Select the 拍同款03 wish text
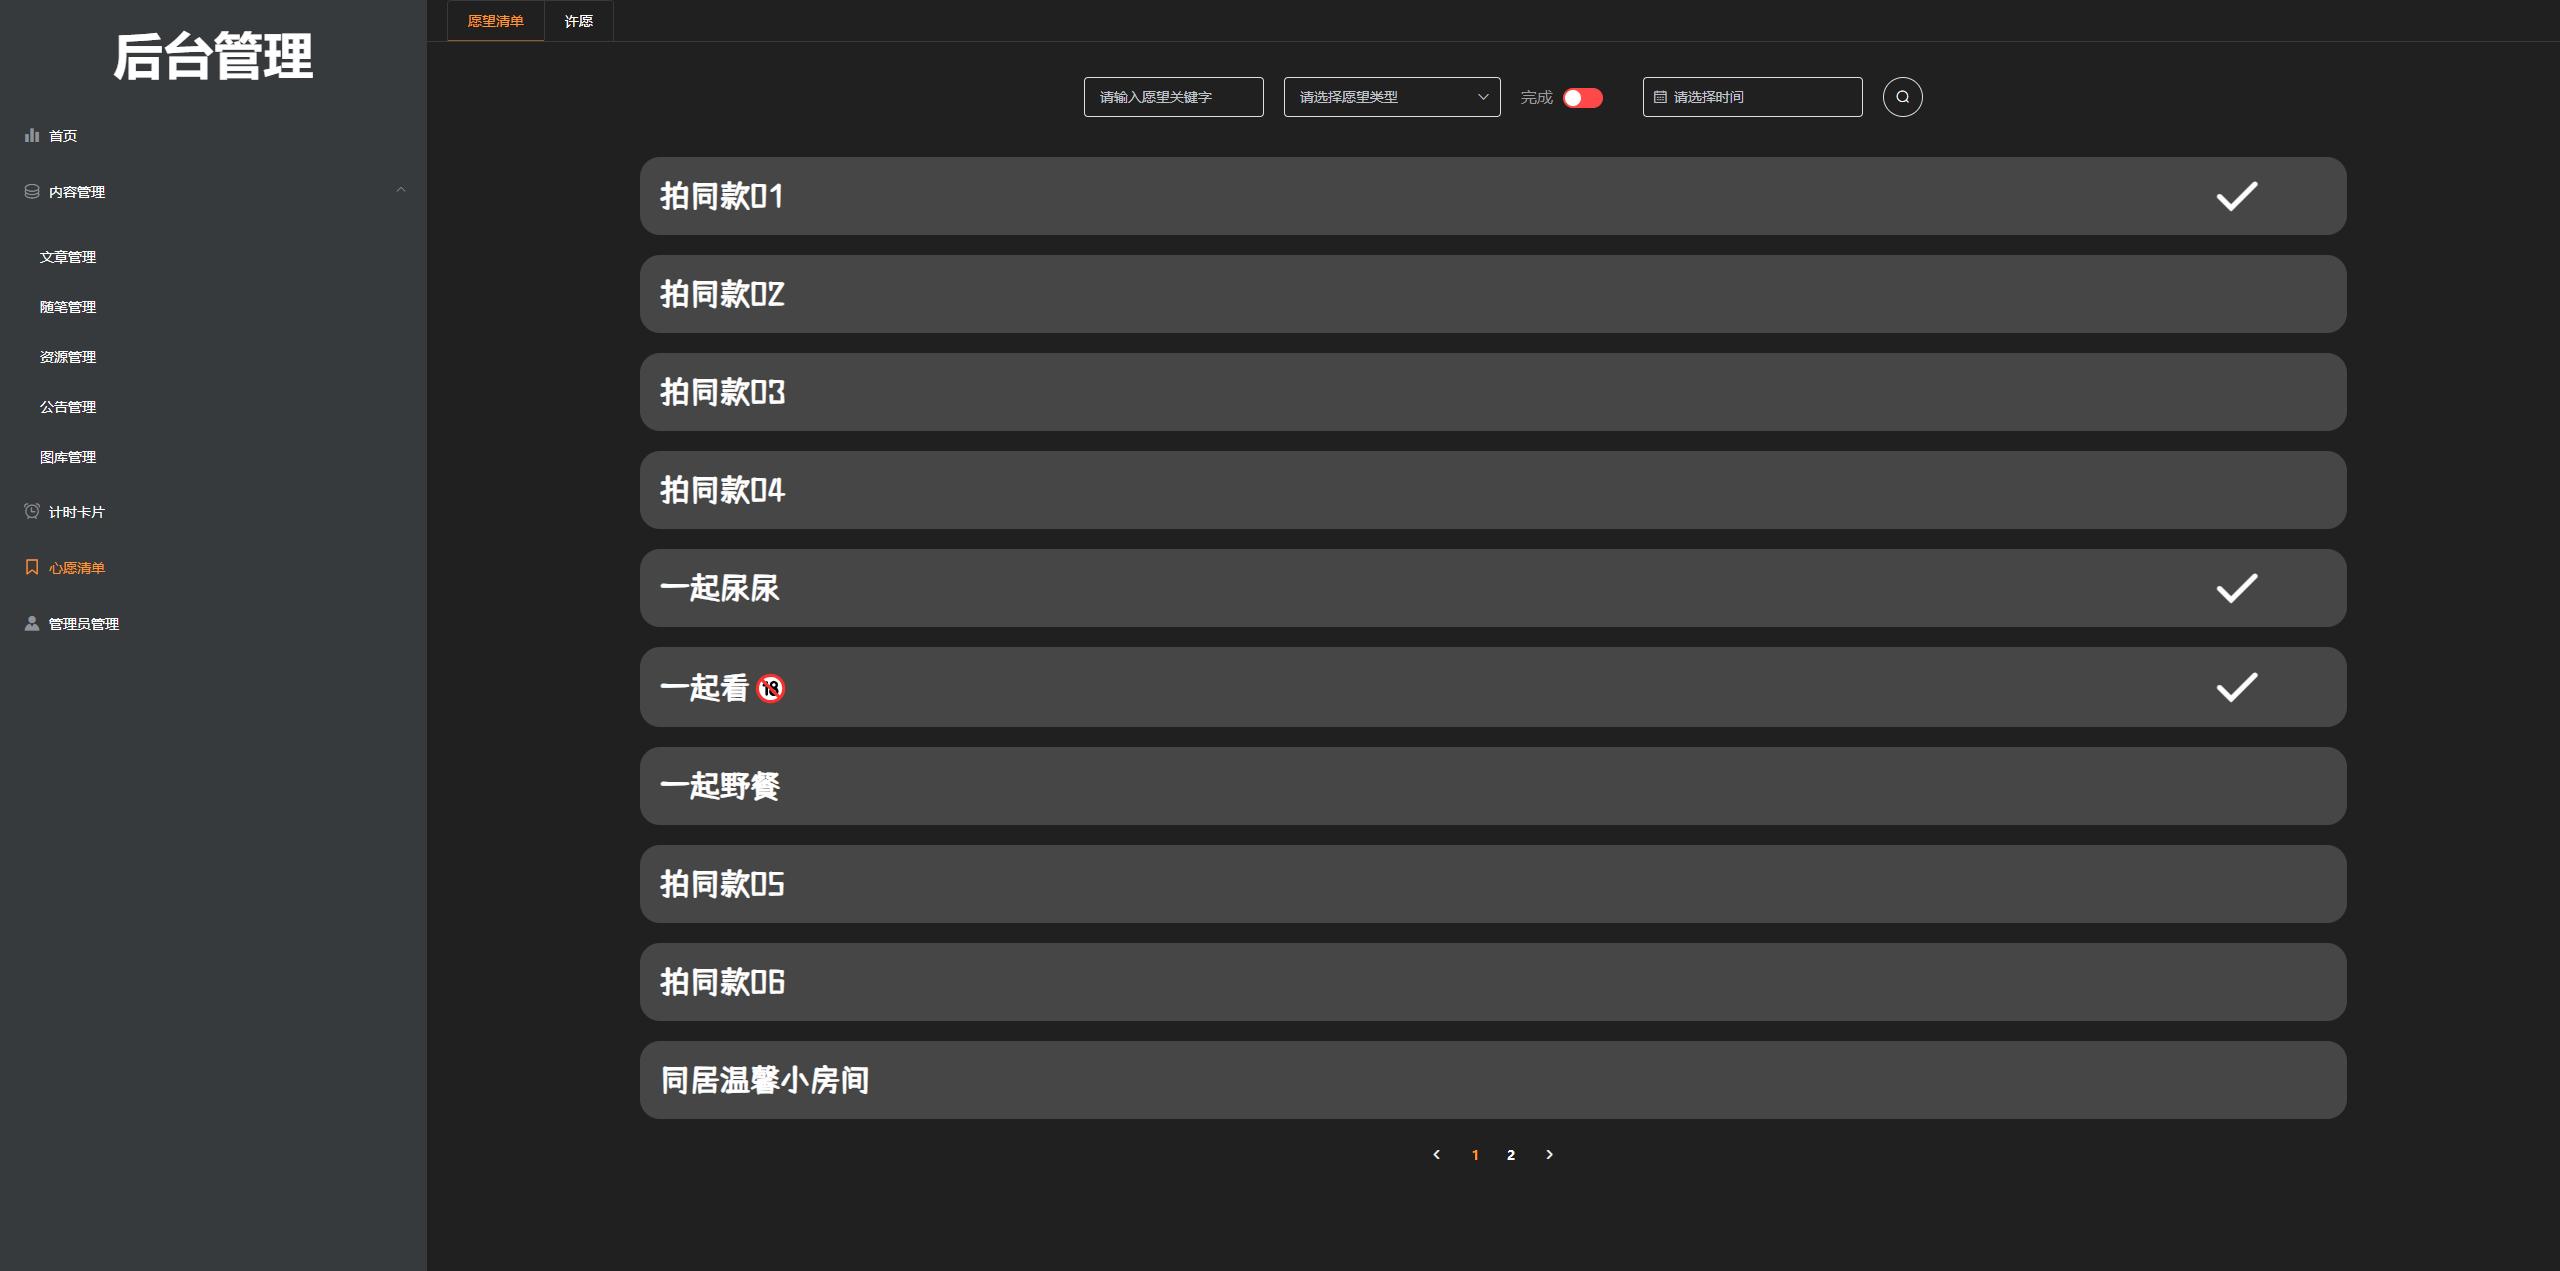The image size is (2560, 1271). click(x=722, y=392)
